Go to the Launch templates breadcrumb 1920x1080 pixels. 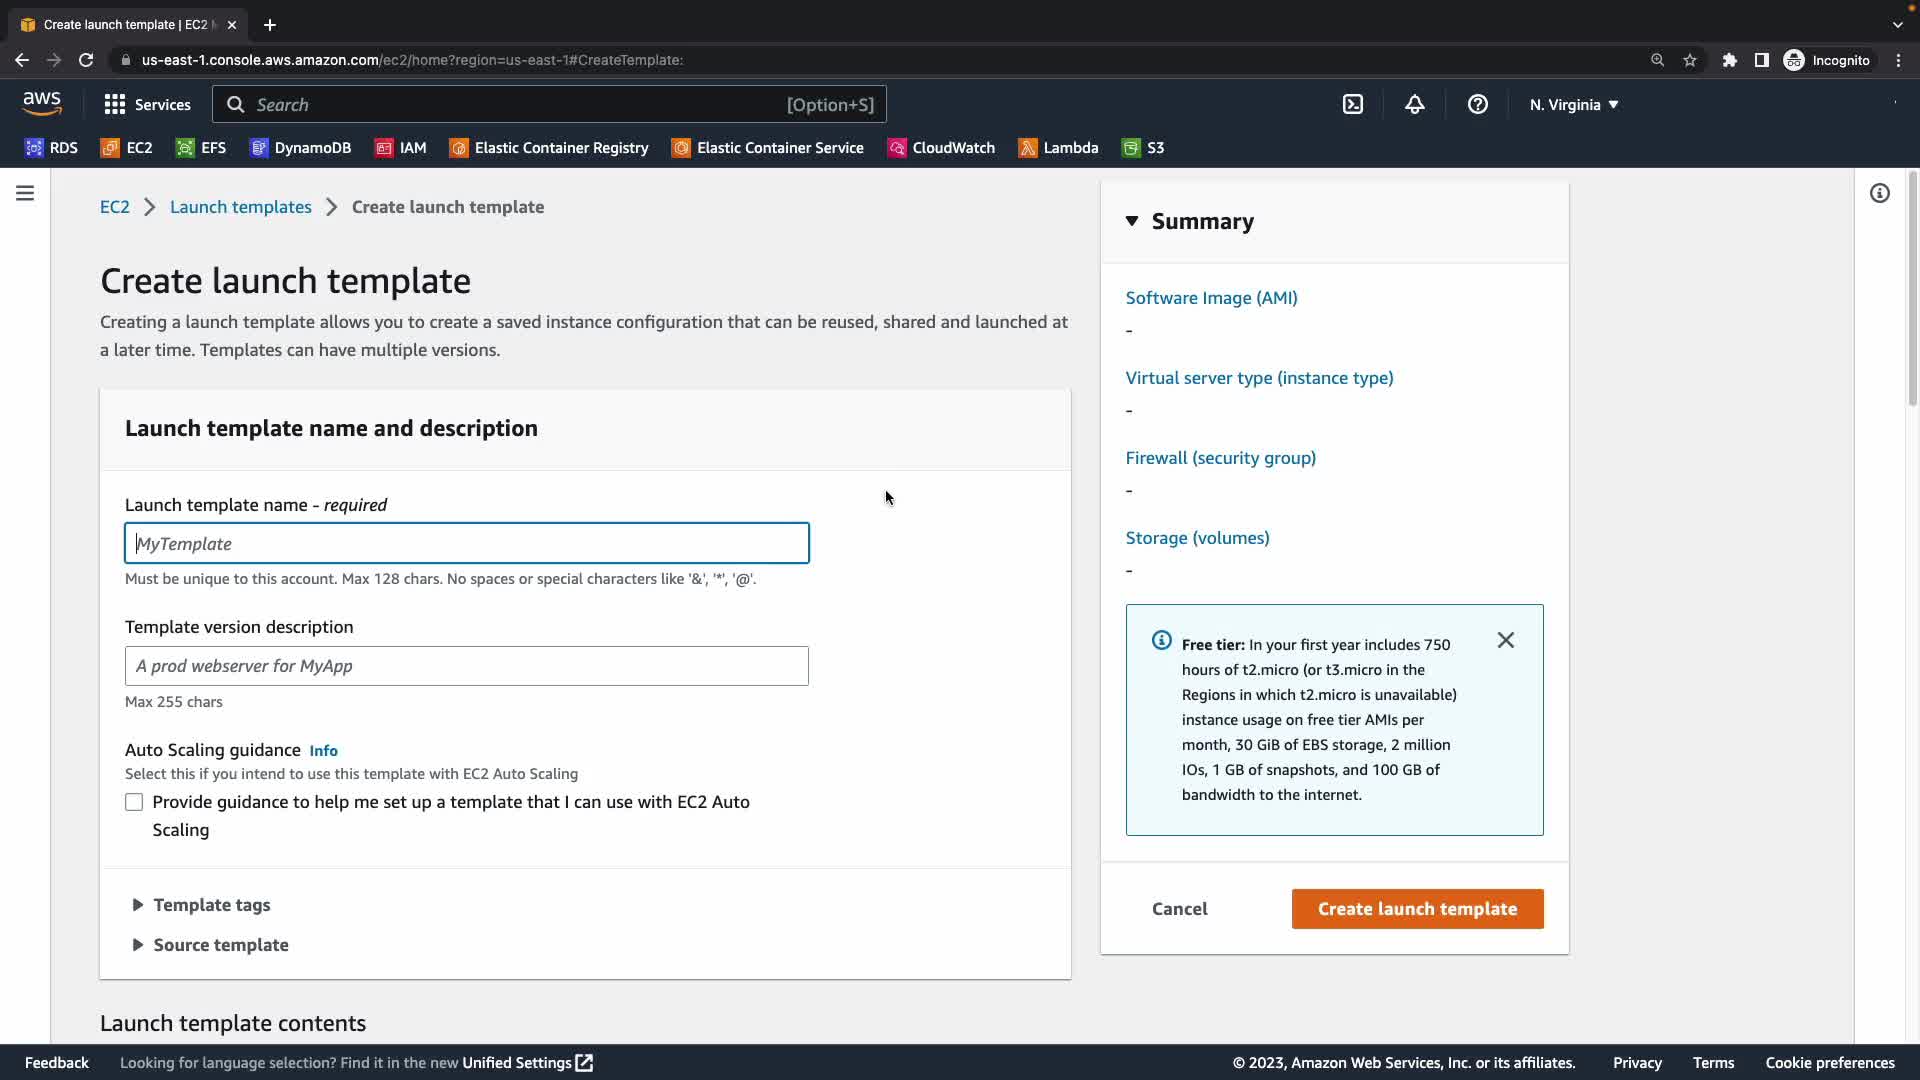[x=240, y=207]
